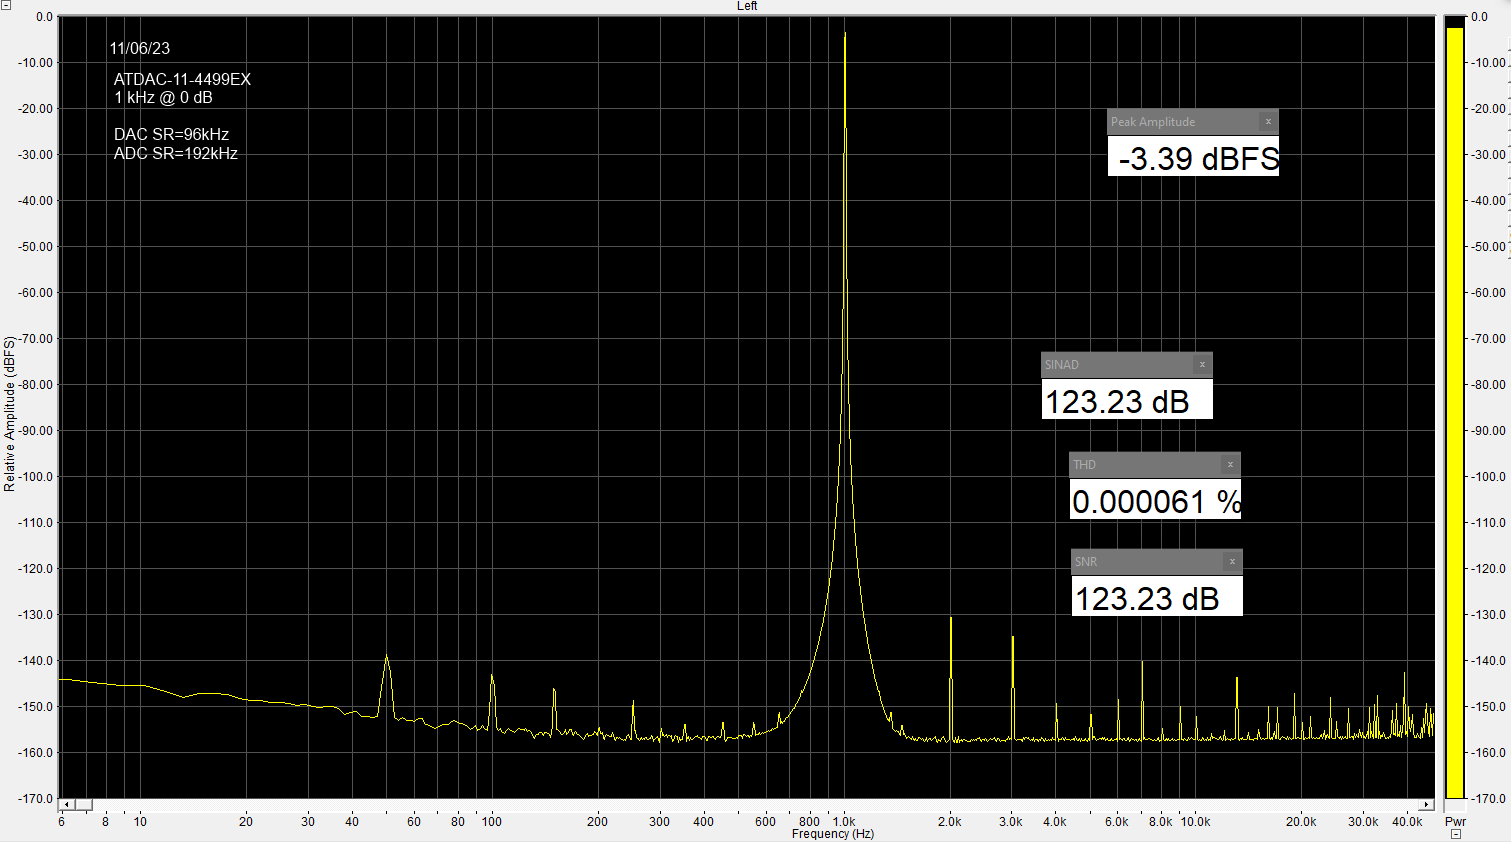This screenshot has width=1511, height=842.
Task: Click the 40.0k frequency axis tick label
Action: pos(1407,822)
